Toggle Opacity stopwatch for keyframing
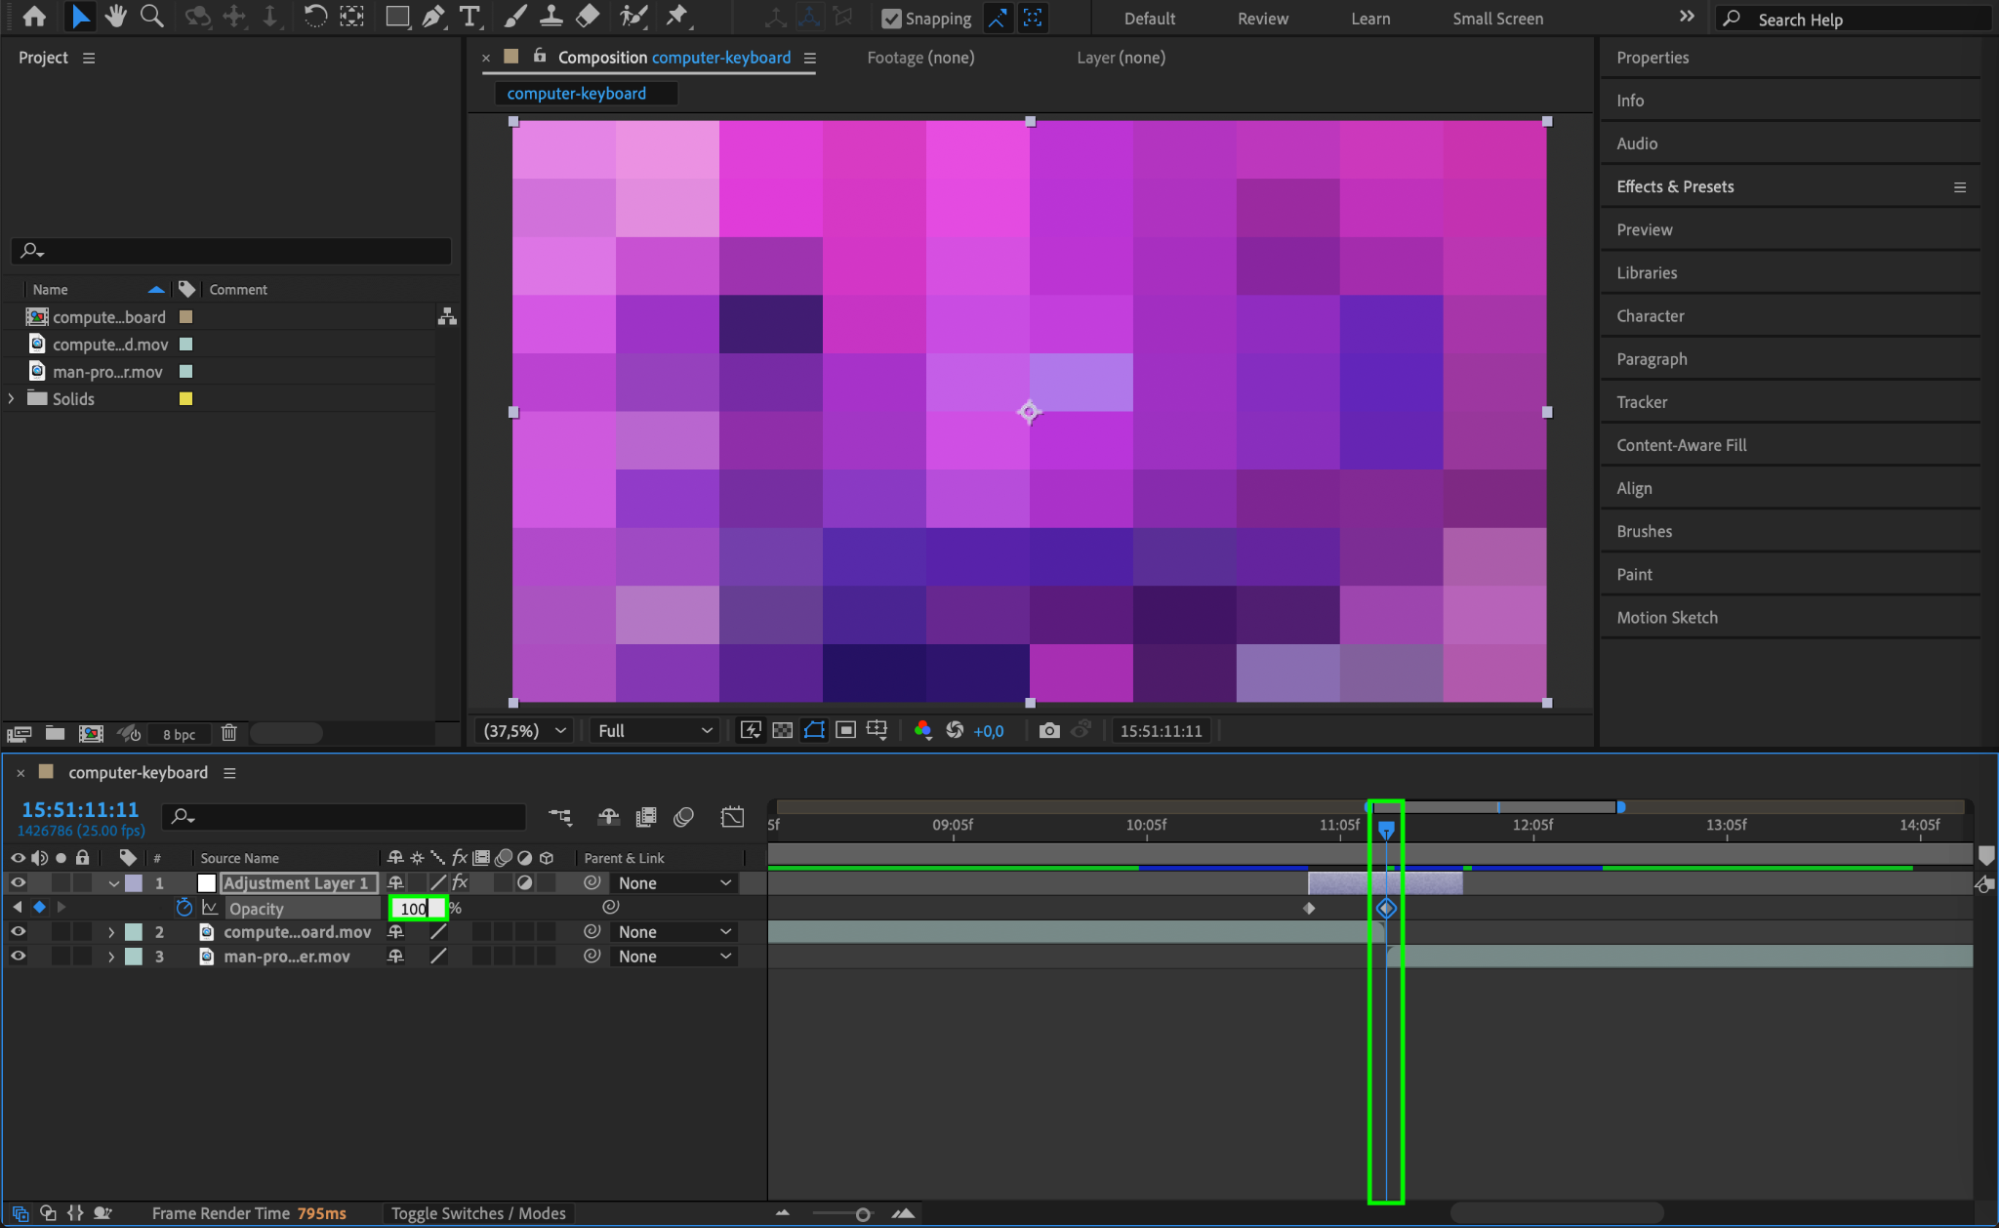1999x1228 pixels. (184, 908)
